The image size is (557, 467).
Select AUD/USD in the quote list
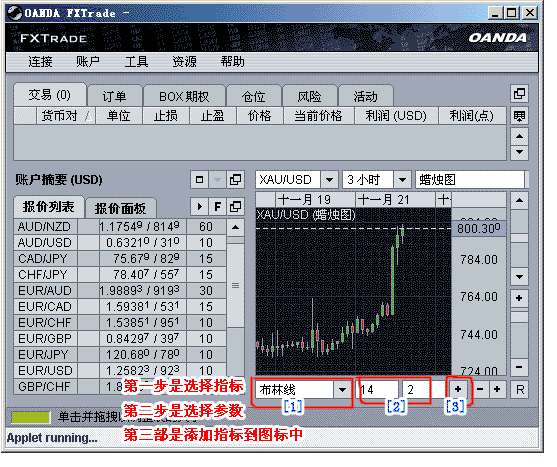pos(120,243)
